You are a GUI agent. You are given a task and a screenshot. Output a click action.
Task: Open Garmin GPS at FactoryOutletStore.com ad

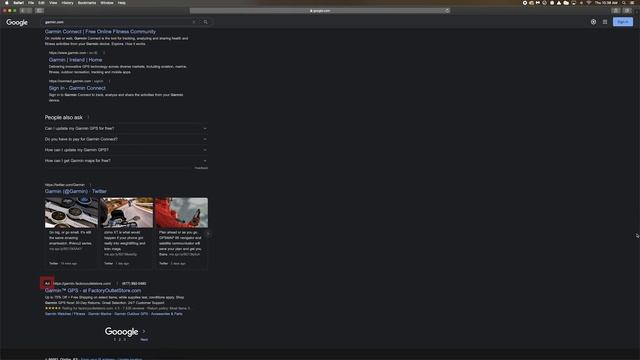tap(93, 291)
